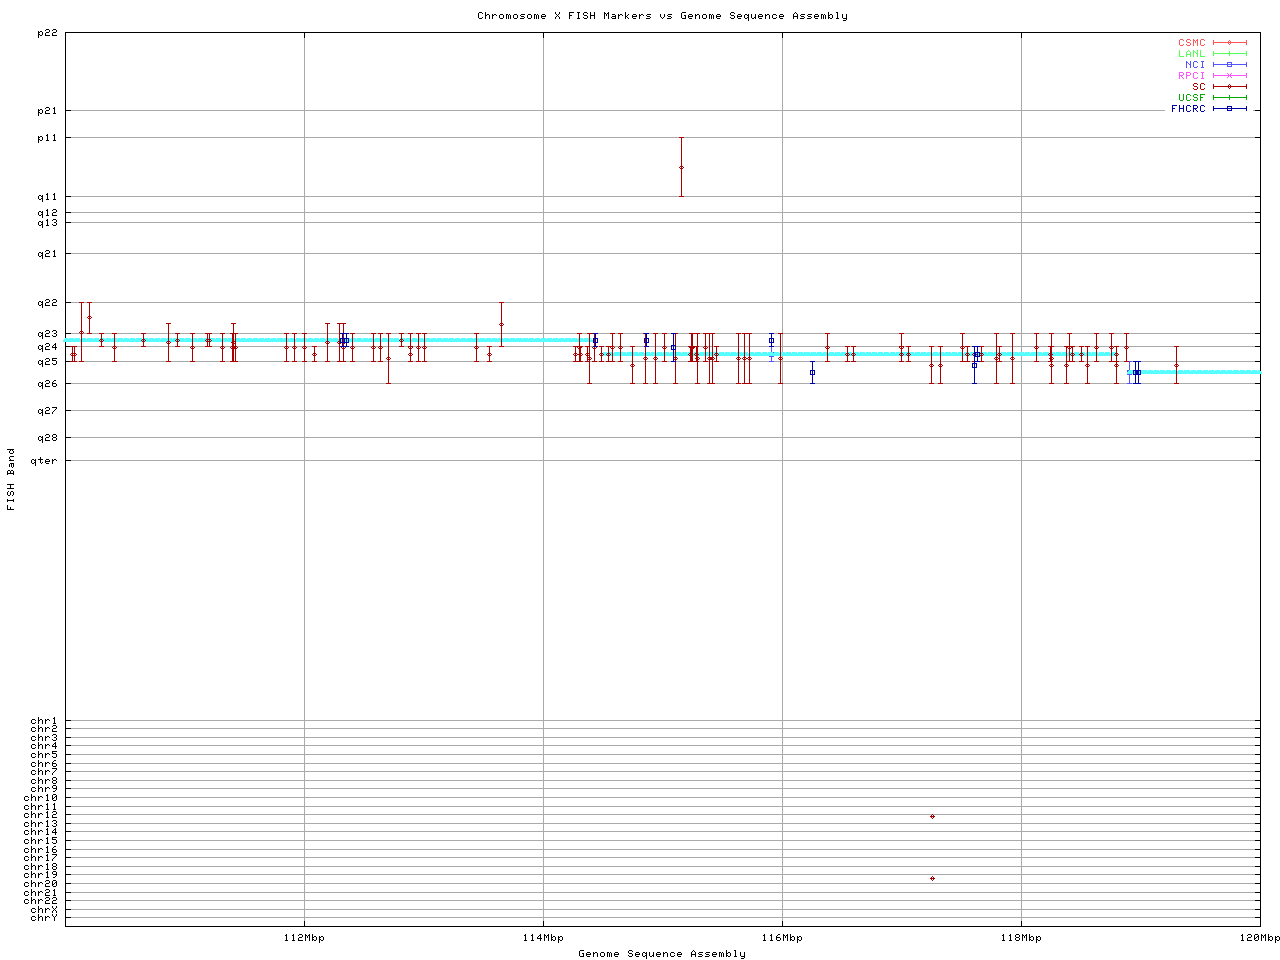The width and height of the screenshot is (1280, 960).
Task: Click the chrY label at the bottom left
Action: [x=44, y=917]
